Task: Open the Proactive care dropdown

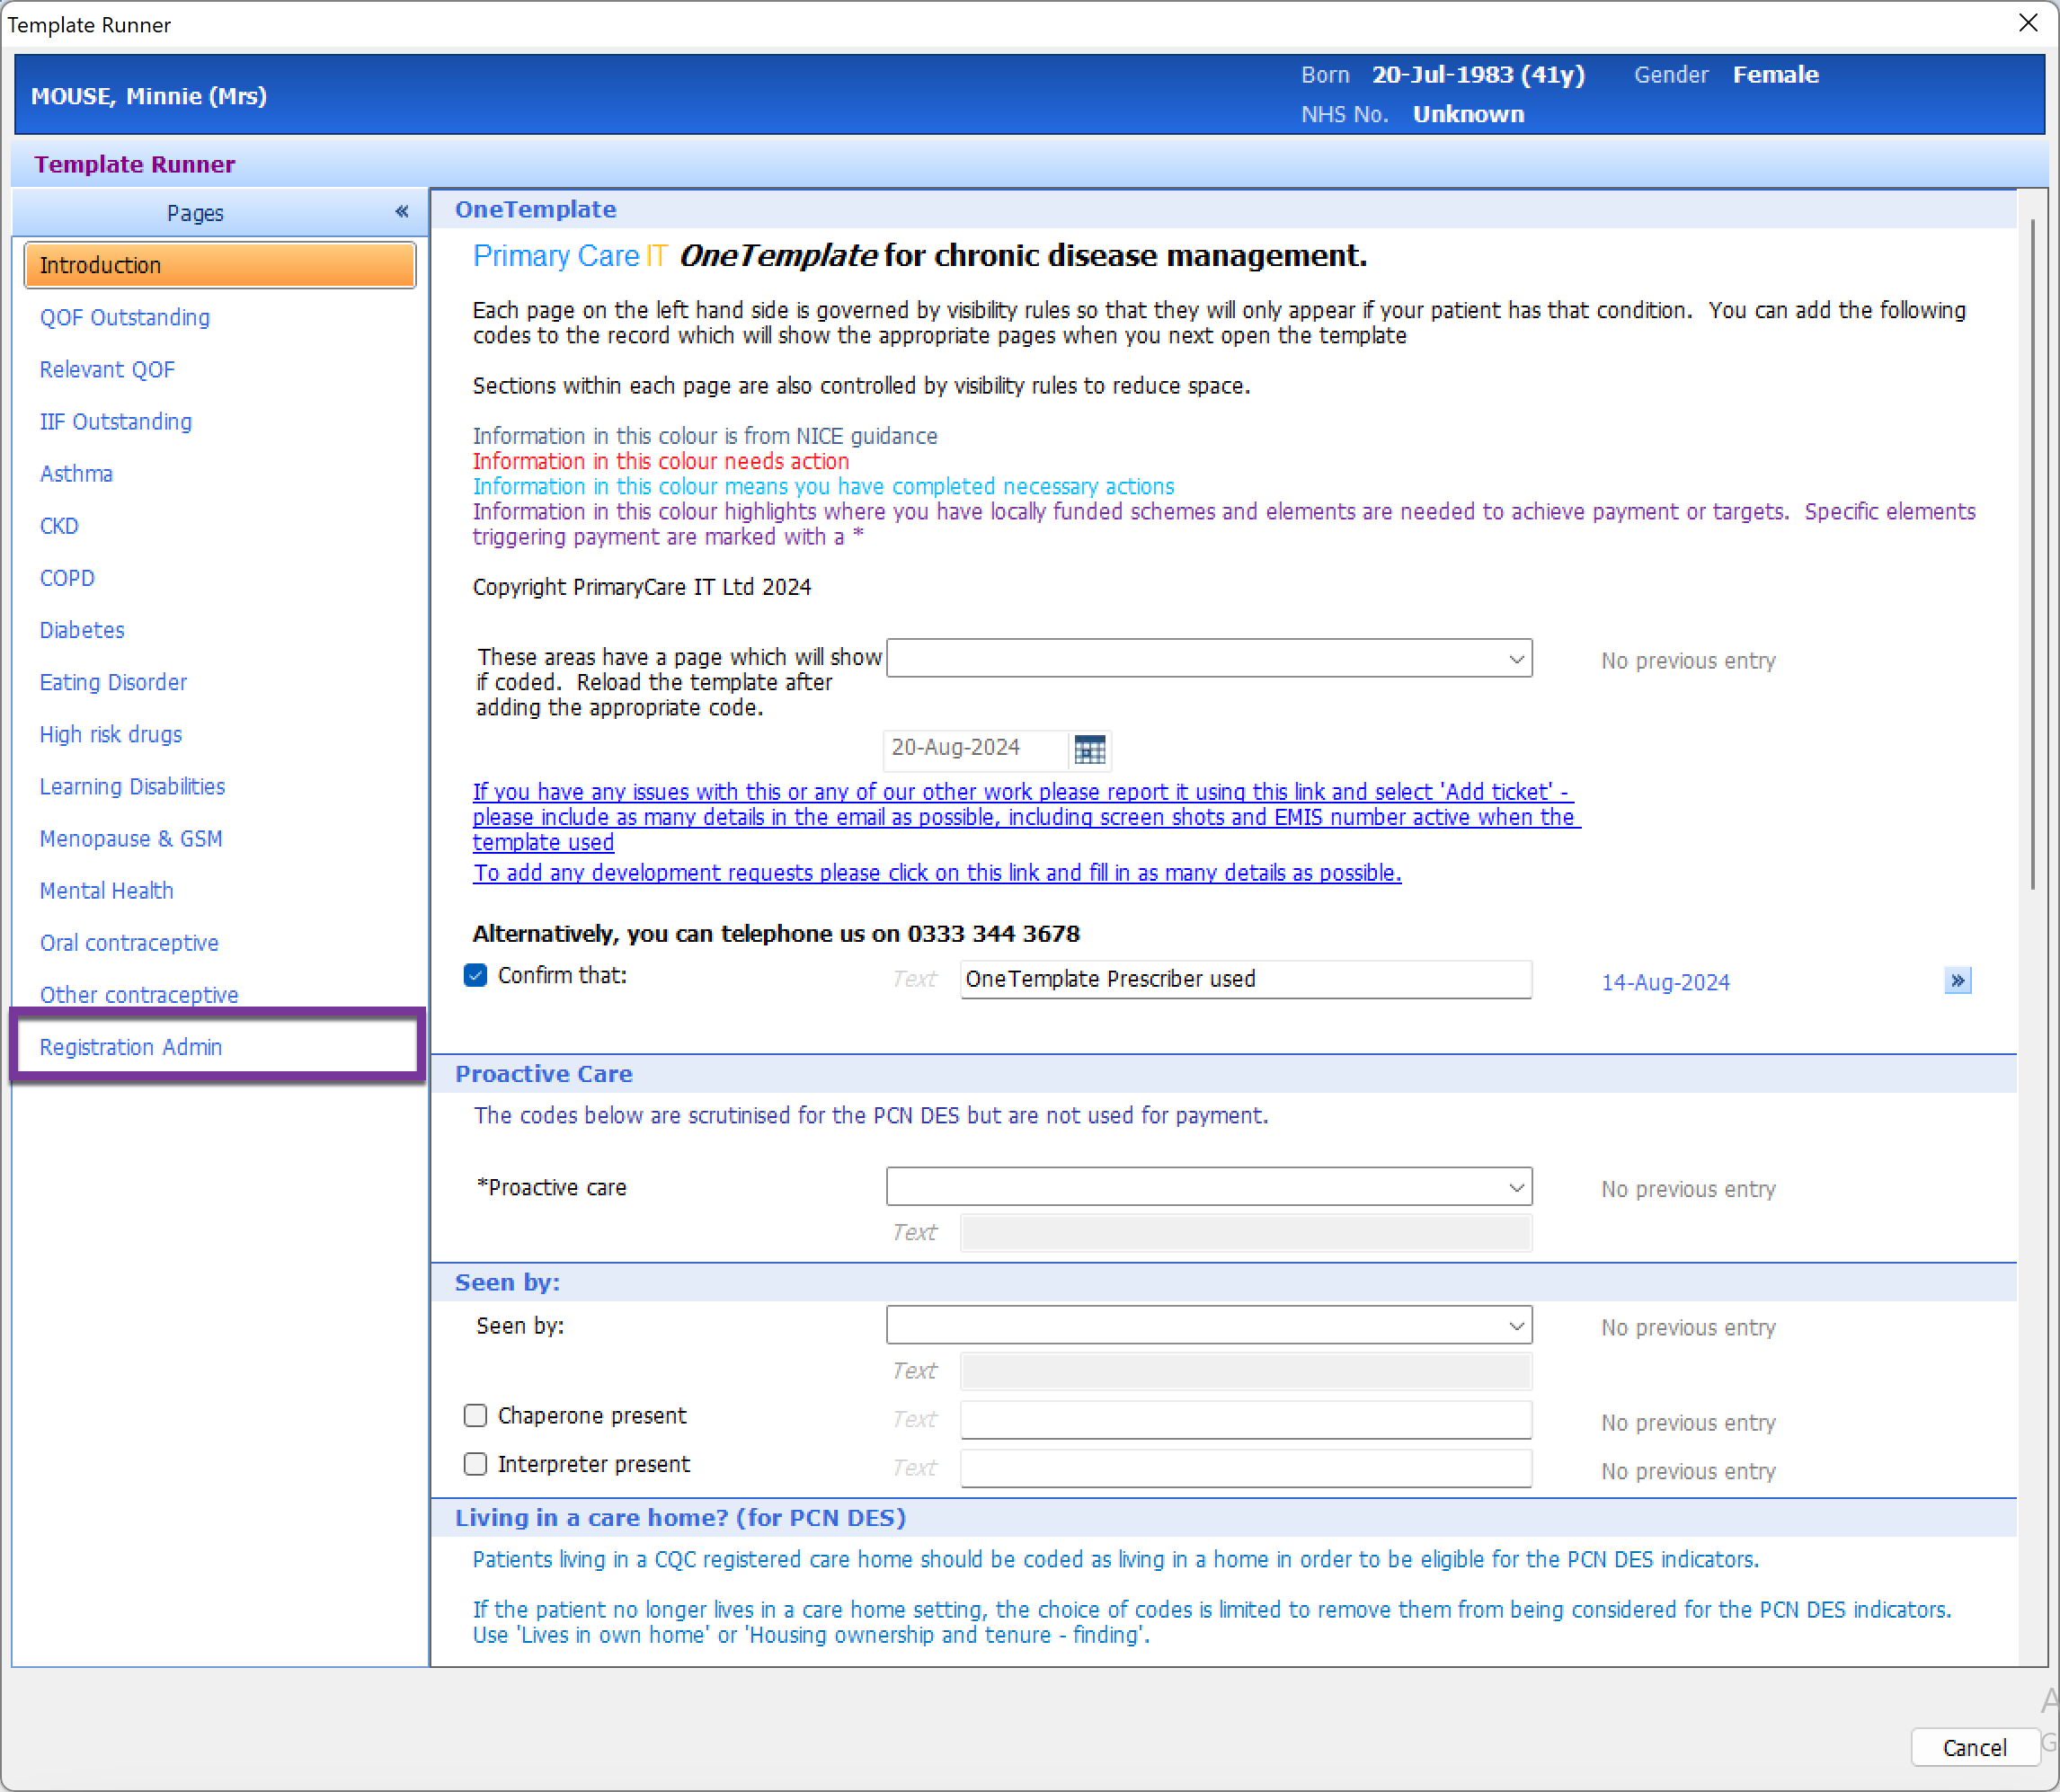Action: (1208, 1187)
